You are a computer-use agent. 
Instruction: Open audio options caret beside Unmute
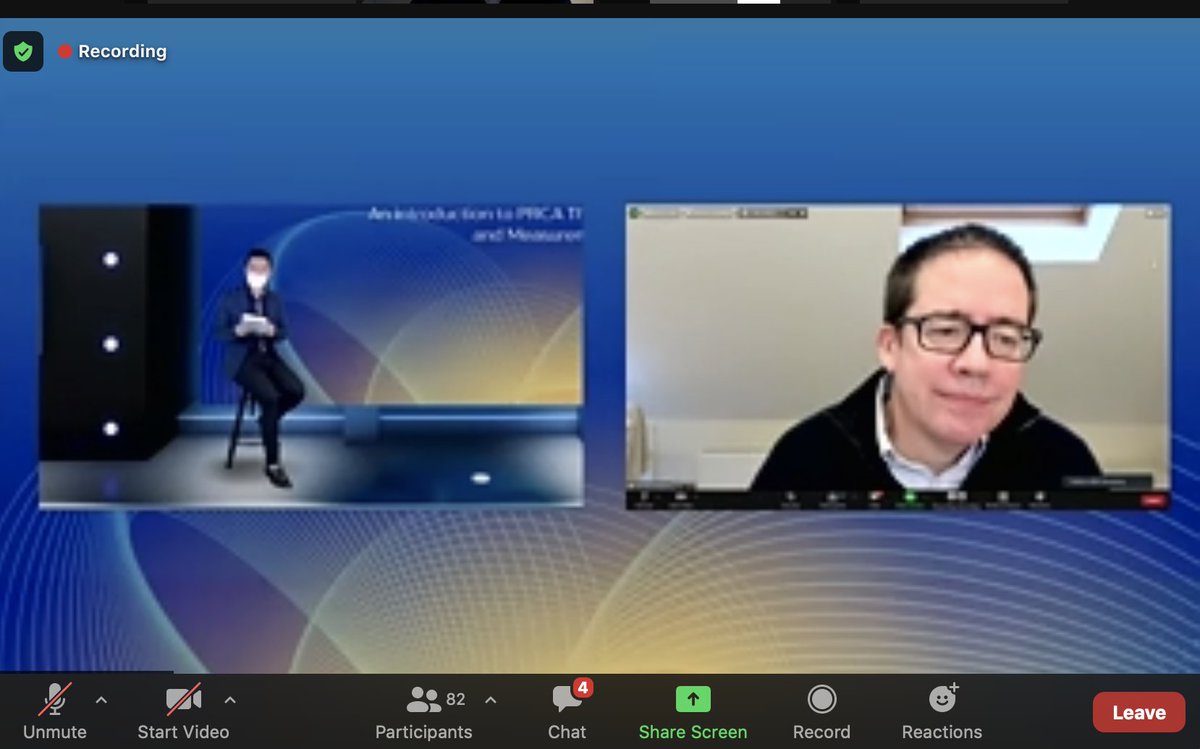click(101, 700)
